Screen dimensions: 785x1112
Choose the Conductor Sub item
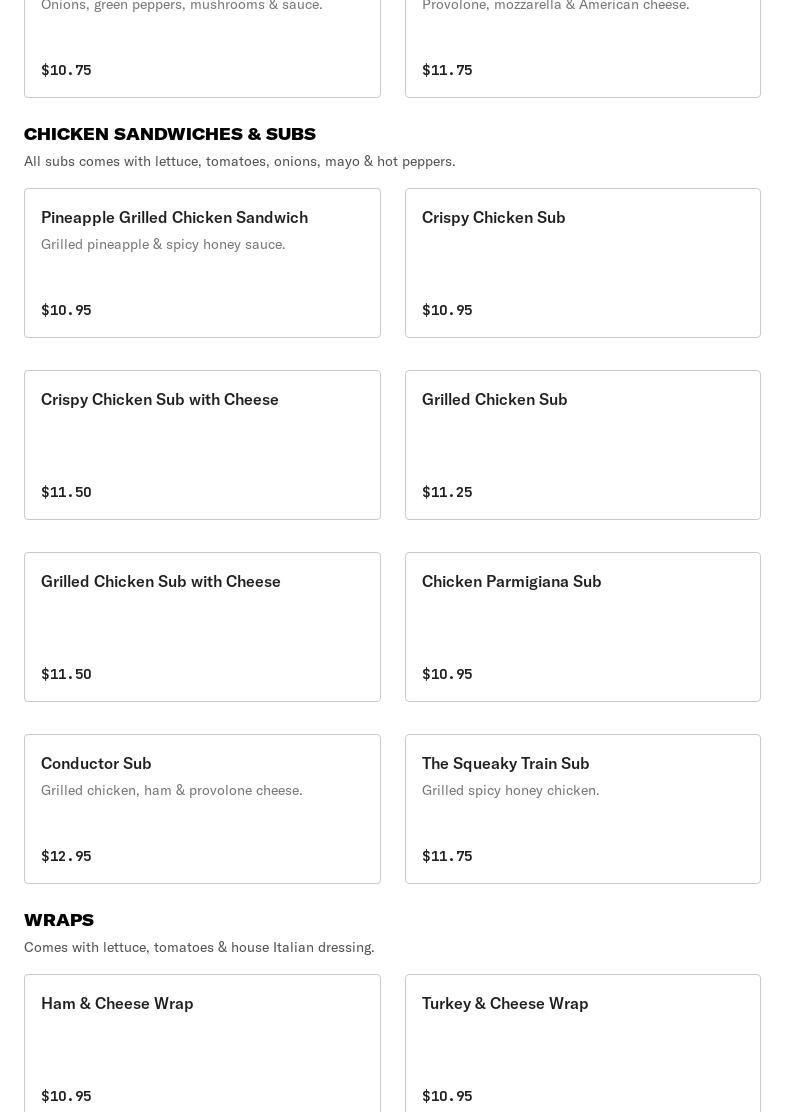(202, 808)
